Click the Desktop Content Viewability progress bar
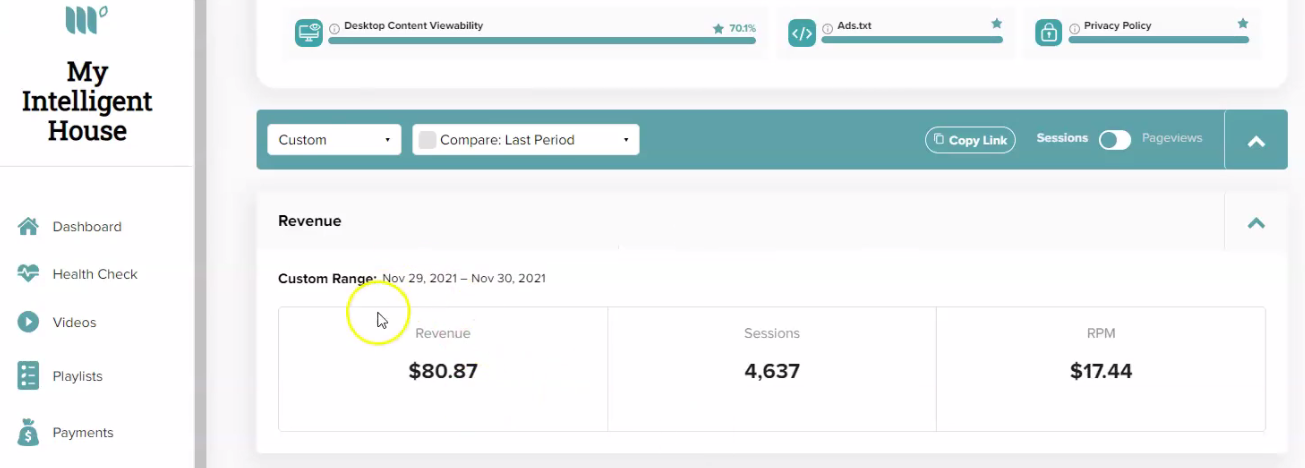The image size is (1305, 468). coord(542,41)
